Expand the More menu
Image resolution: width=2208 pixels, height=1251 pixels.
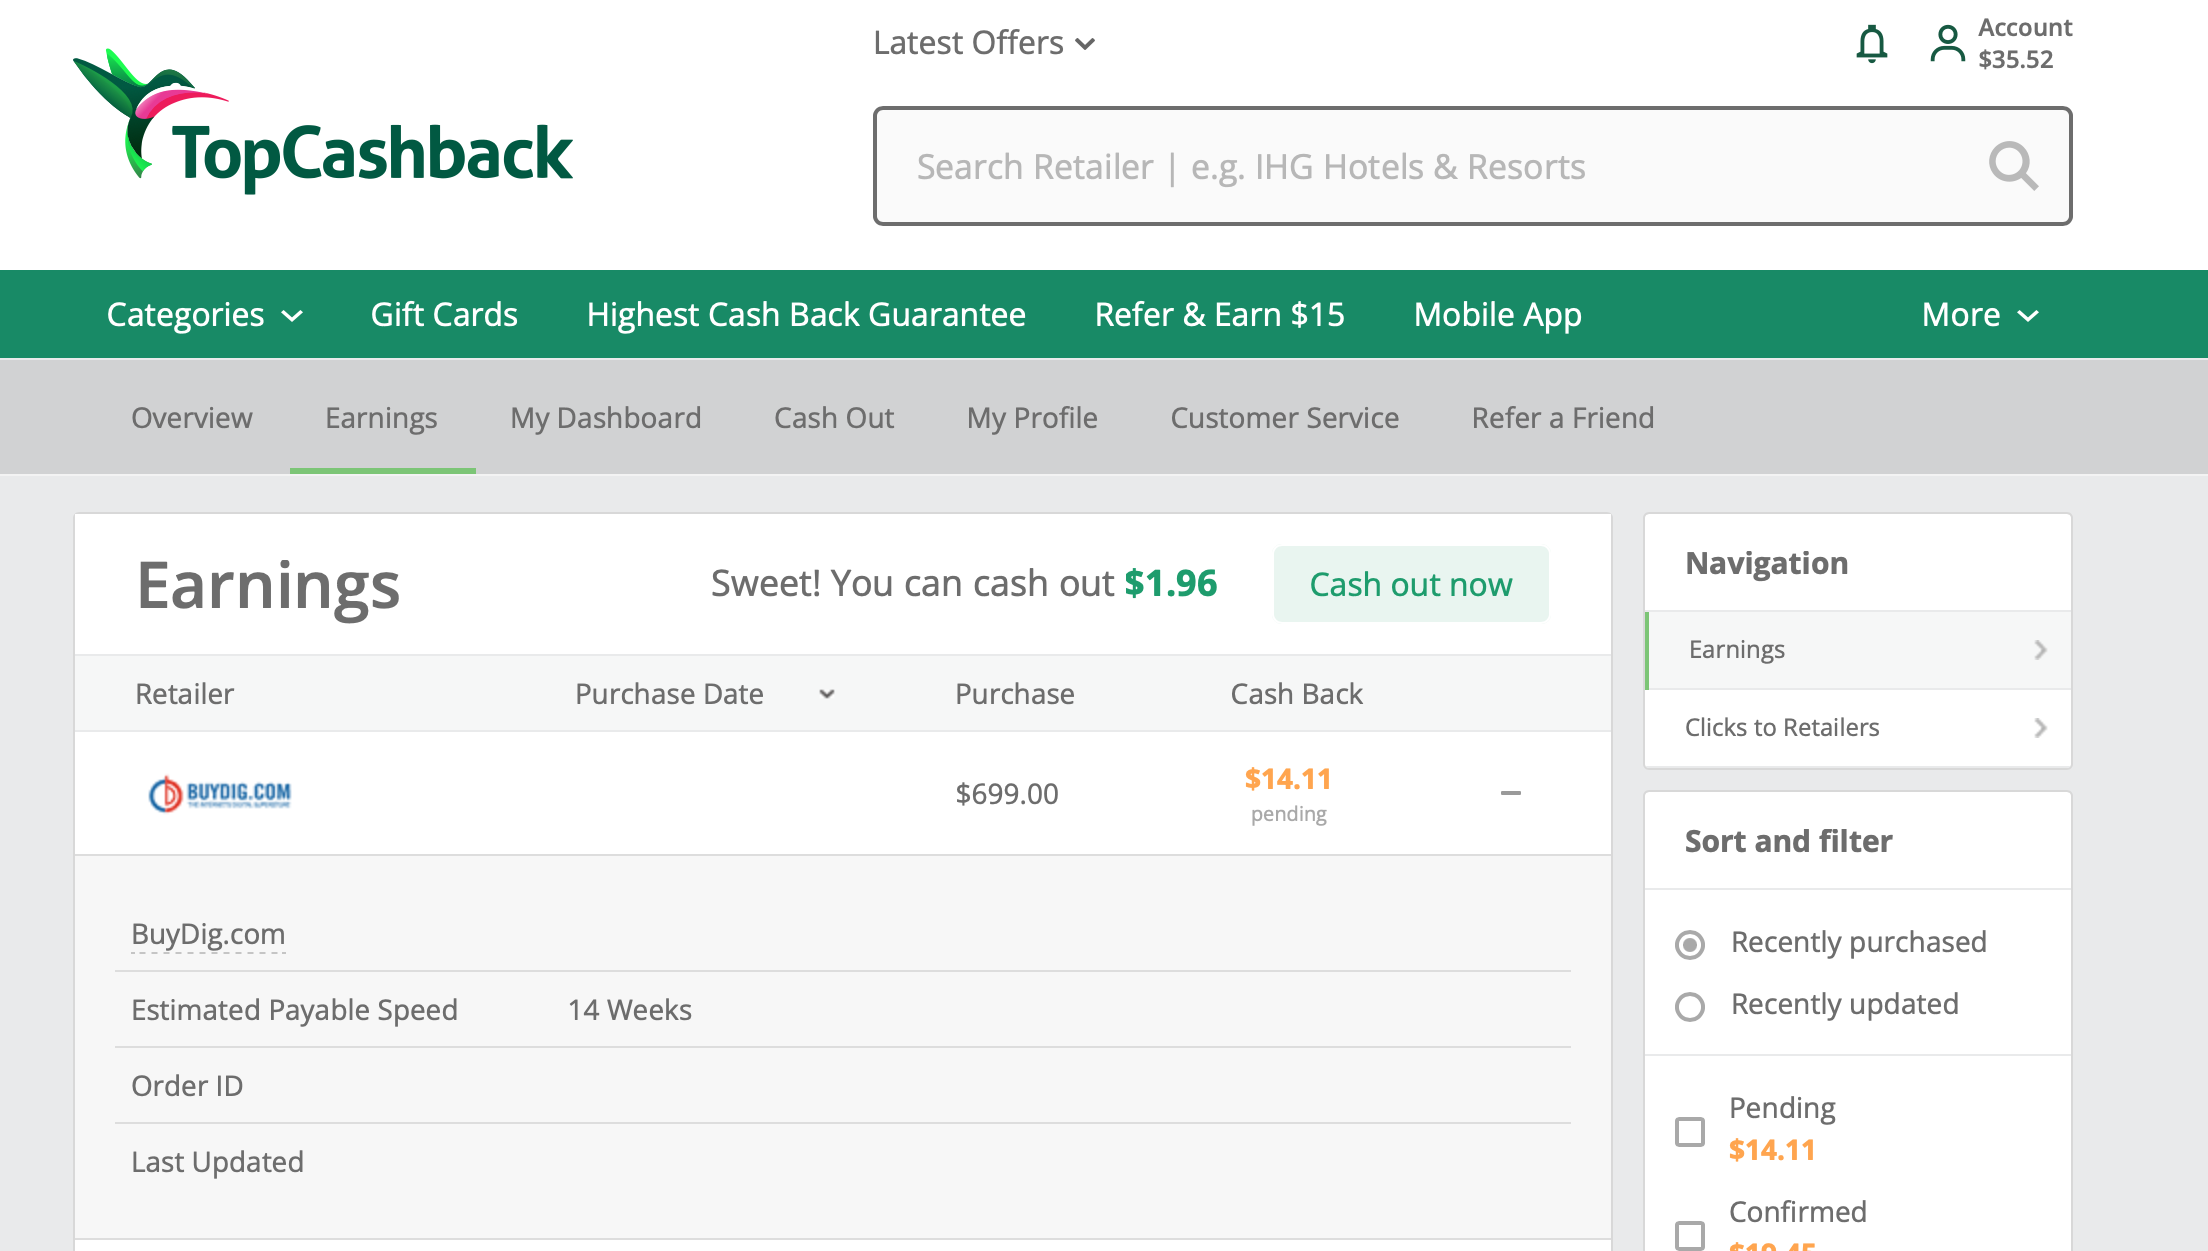point(1979,315)
